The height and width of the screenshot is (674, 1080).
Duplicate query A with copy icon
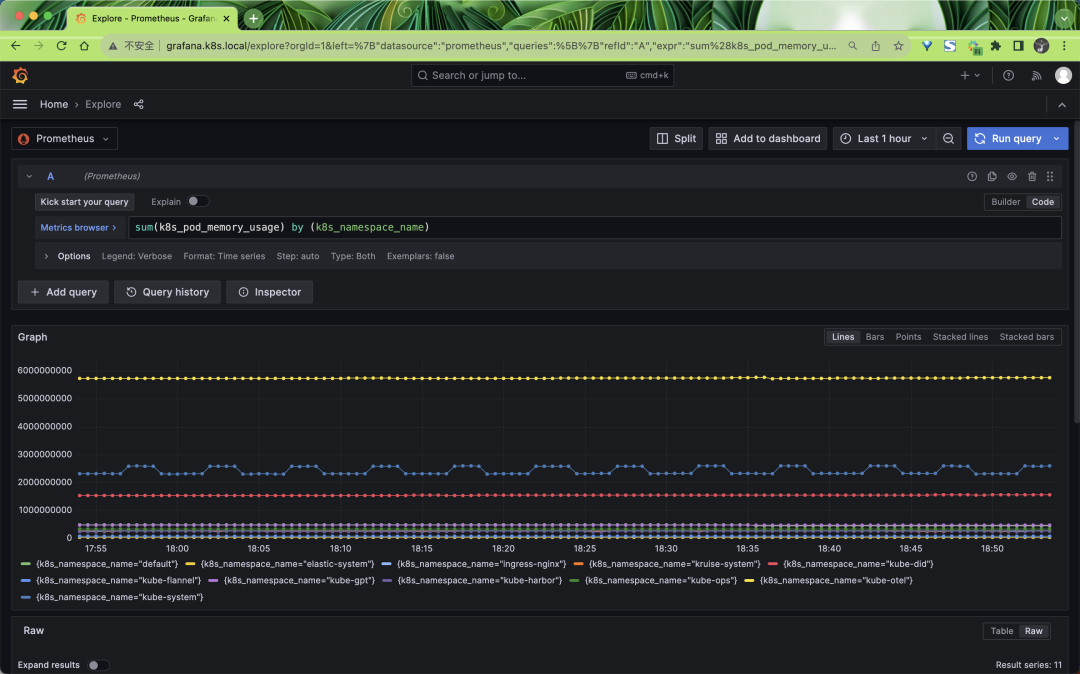(992, 176)
